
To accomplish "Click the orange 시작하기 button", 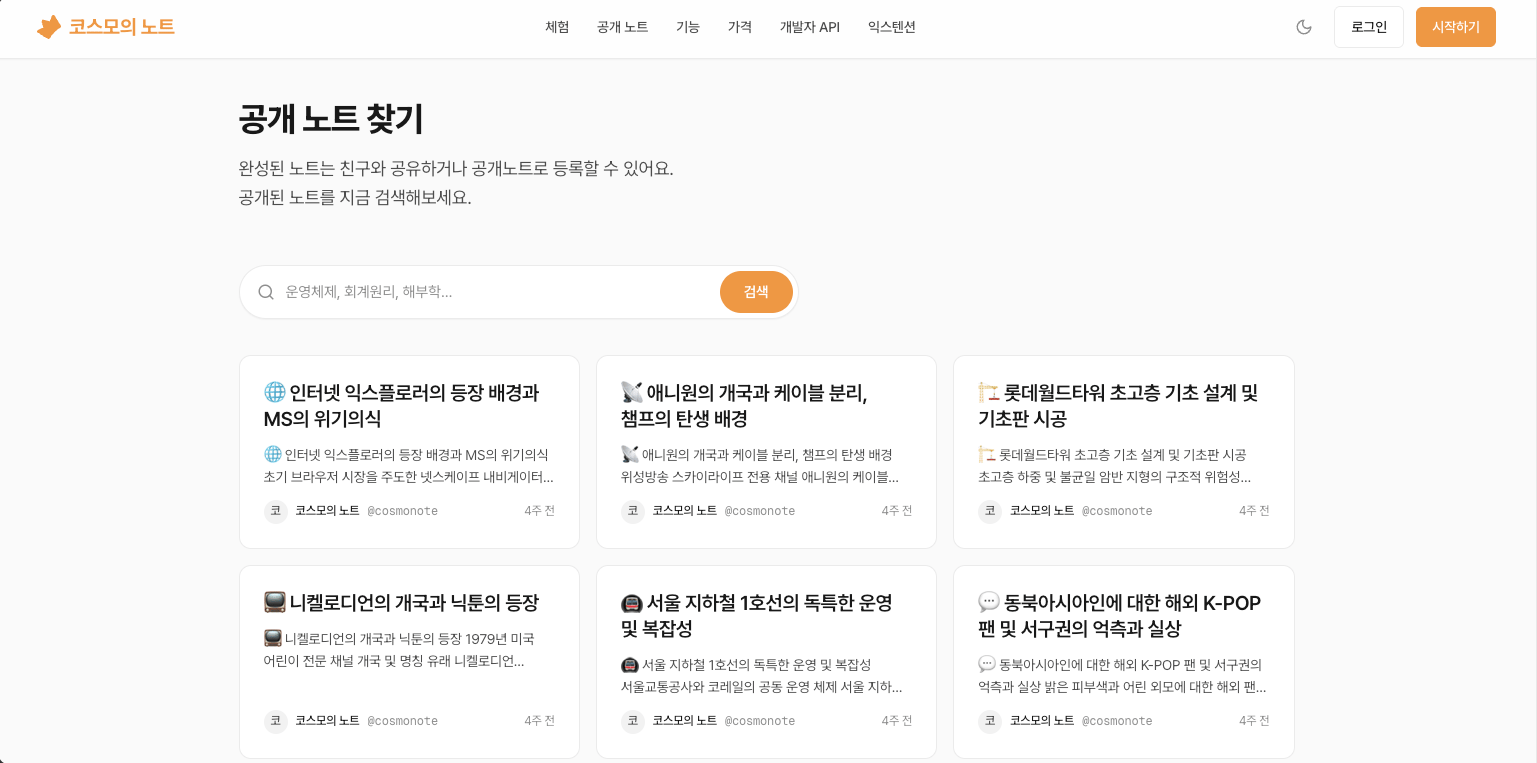I will 1456,27.
